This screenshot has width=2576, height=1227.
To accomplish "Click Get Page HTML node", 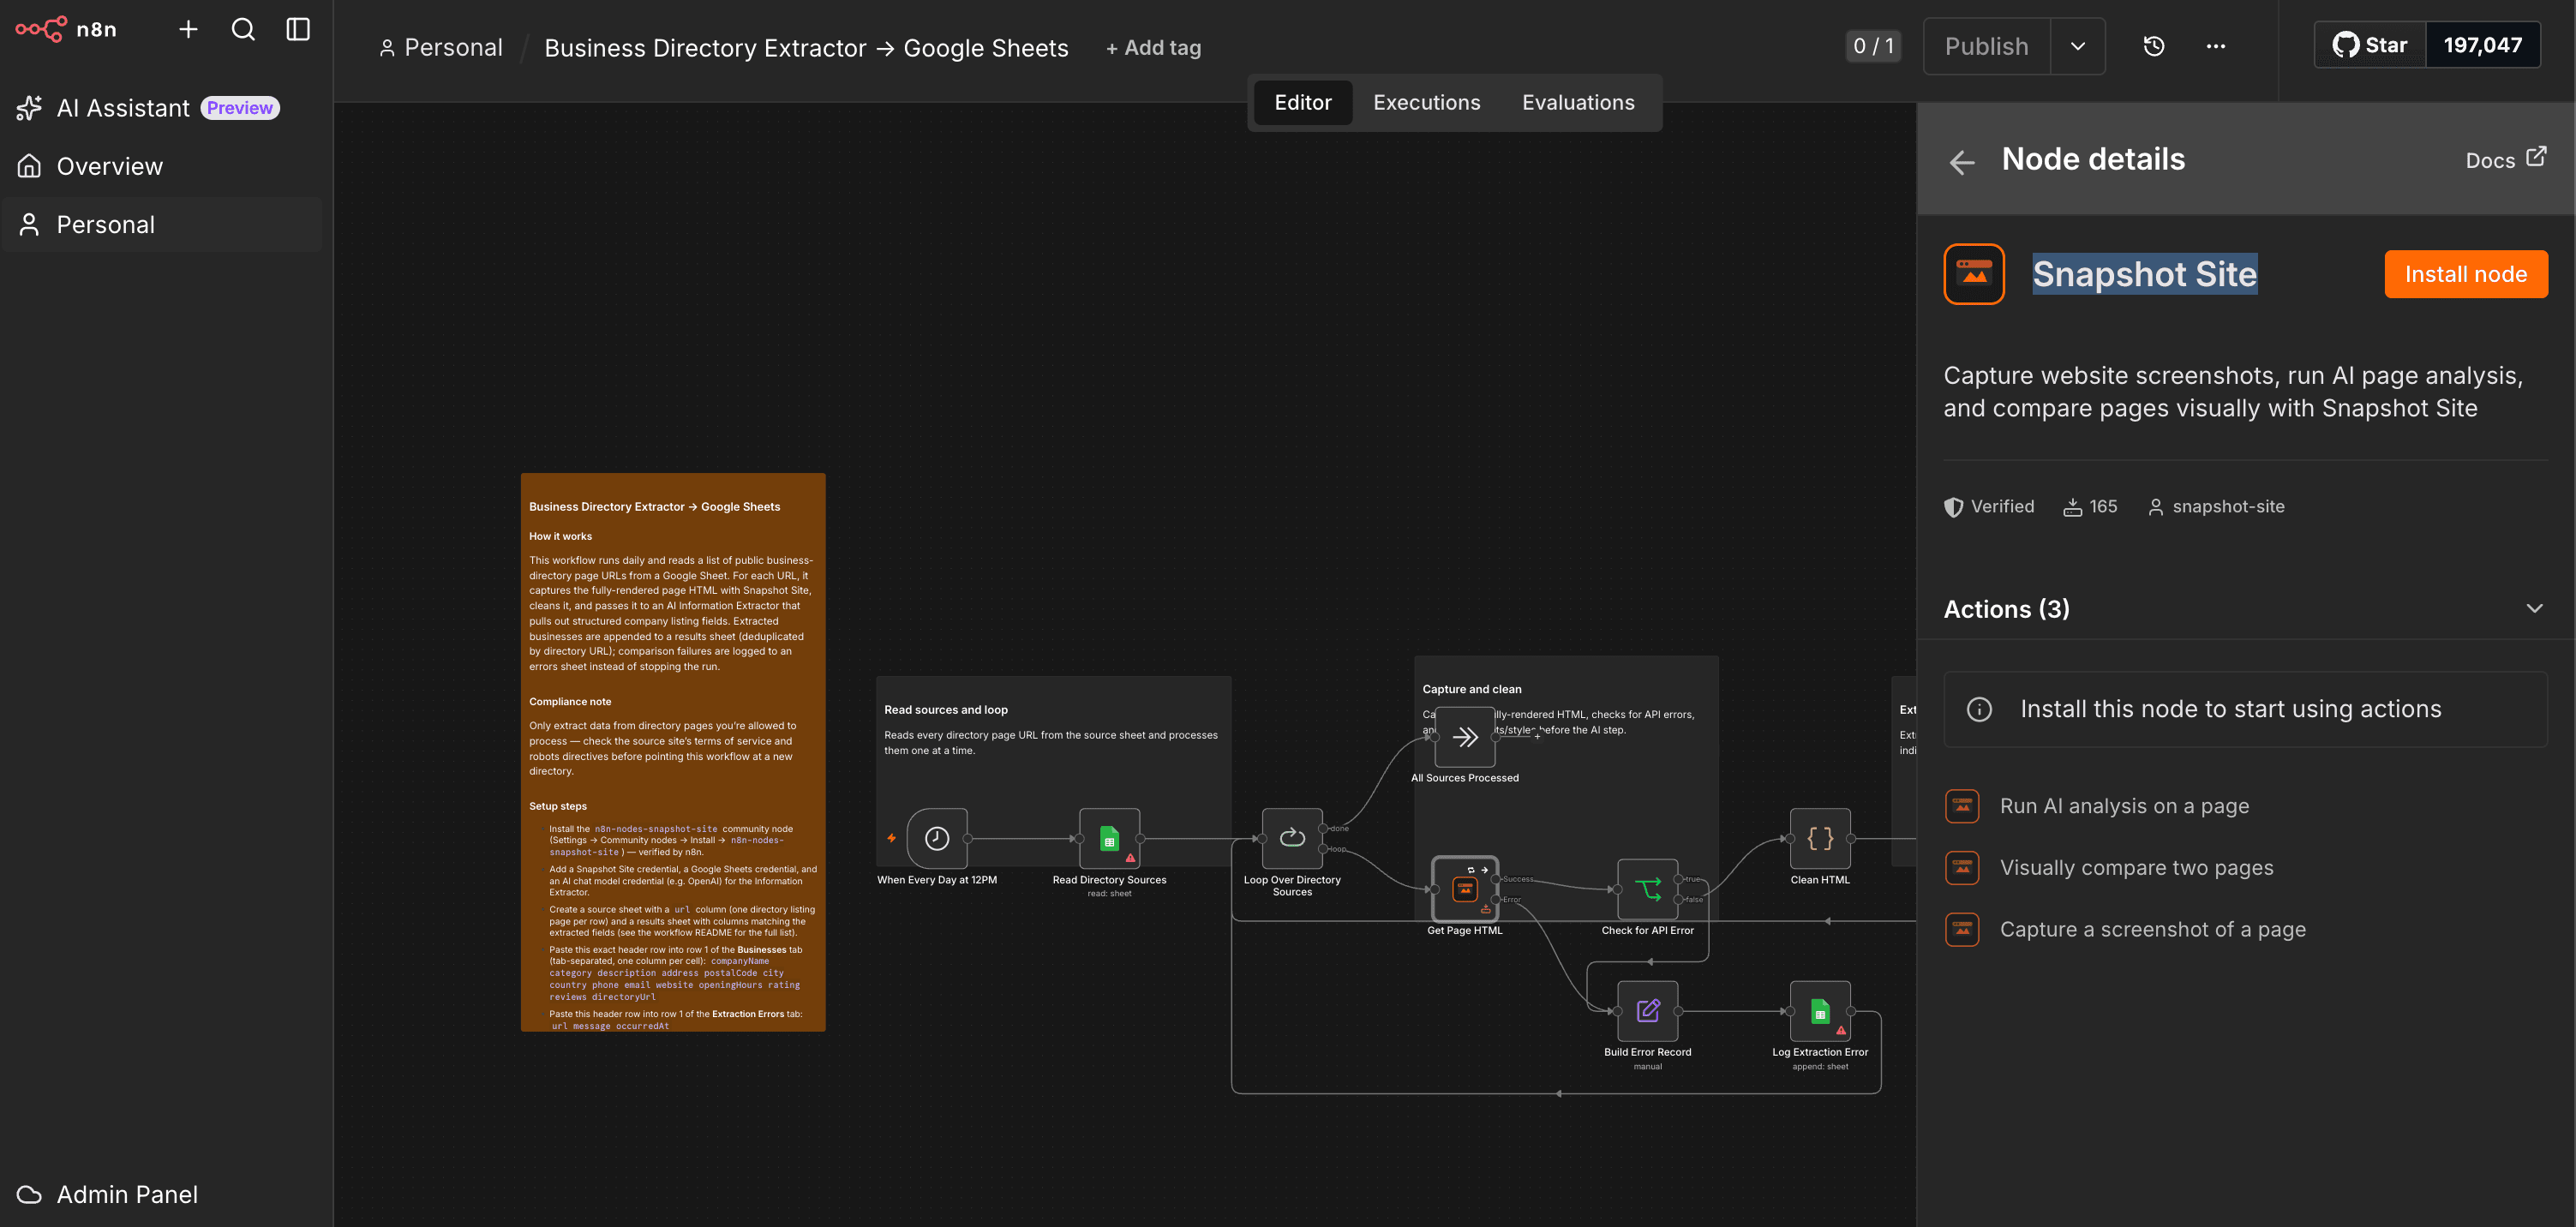I will 1464,888.
